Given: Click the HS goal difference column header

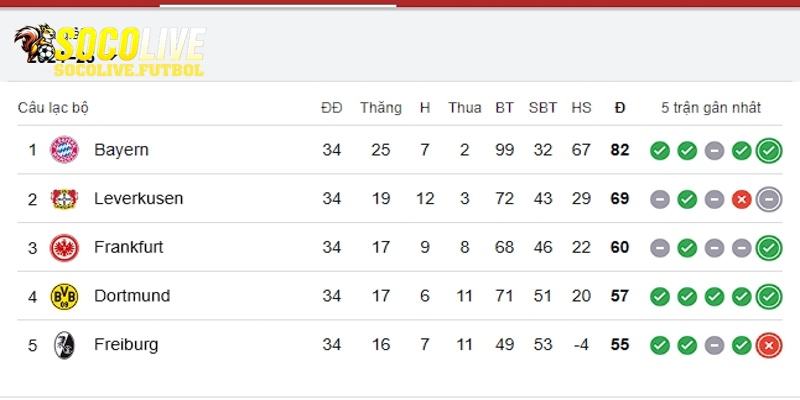Looking at the screenshot, I should (581, 108).
